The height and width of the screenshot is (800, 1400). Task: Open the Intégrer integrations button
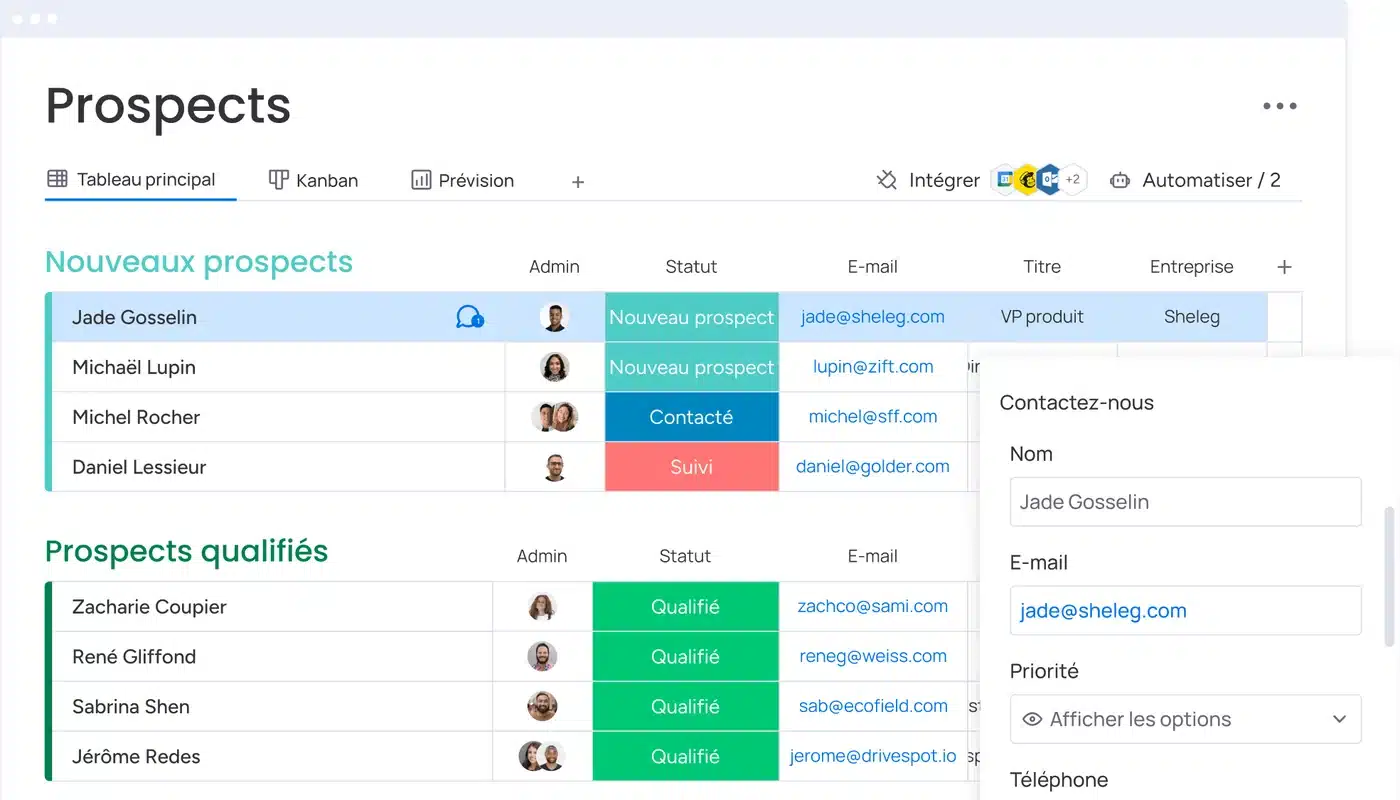click(928, 181)
